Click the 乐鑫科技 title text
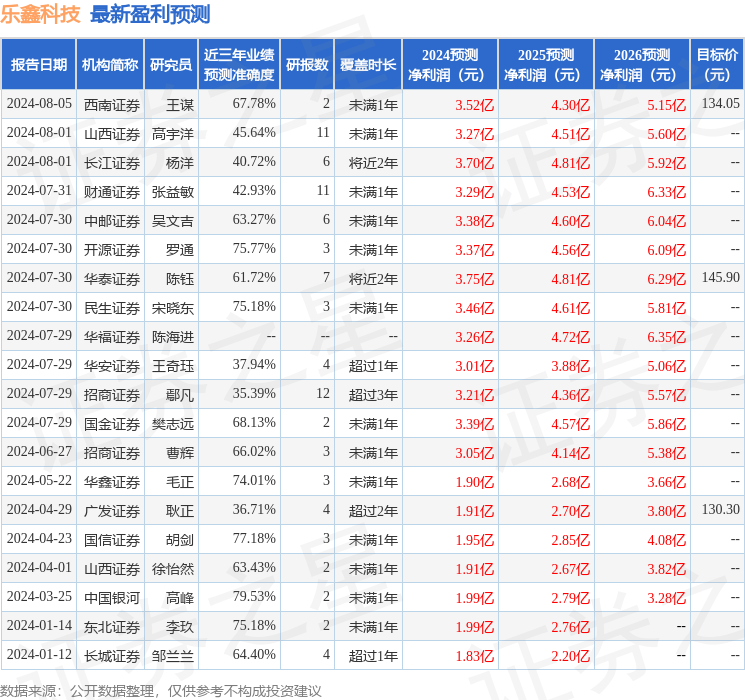This screenshot has width=745, height=700. (x=40, y=14)
